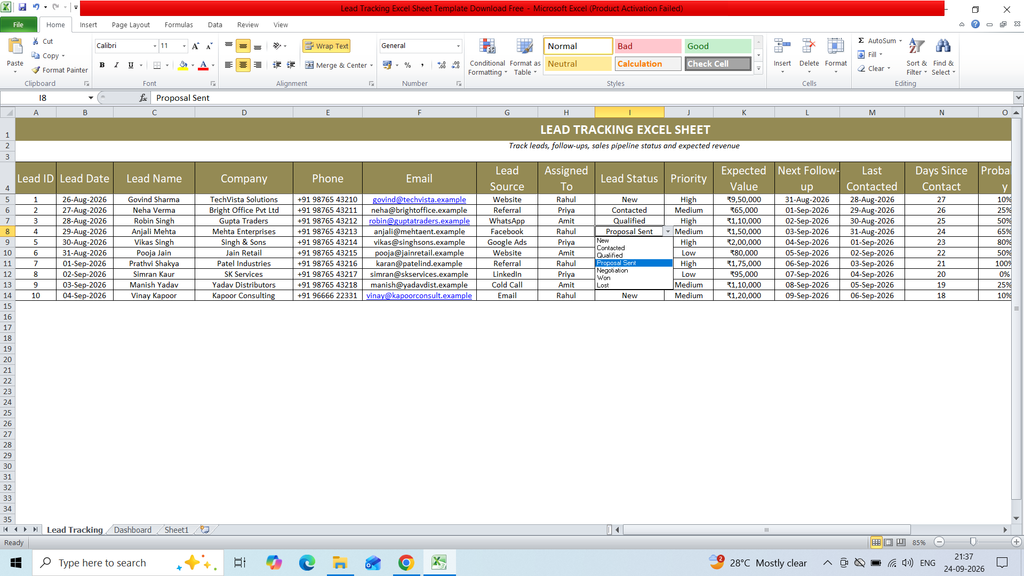Apply the Check Cell style
1024x576 pixels.
coord(717,64)
